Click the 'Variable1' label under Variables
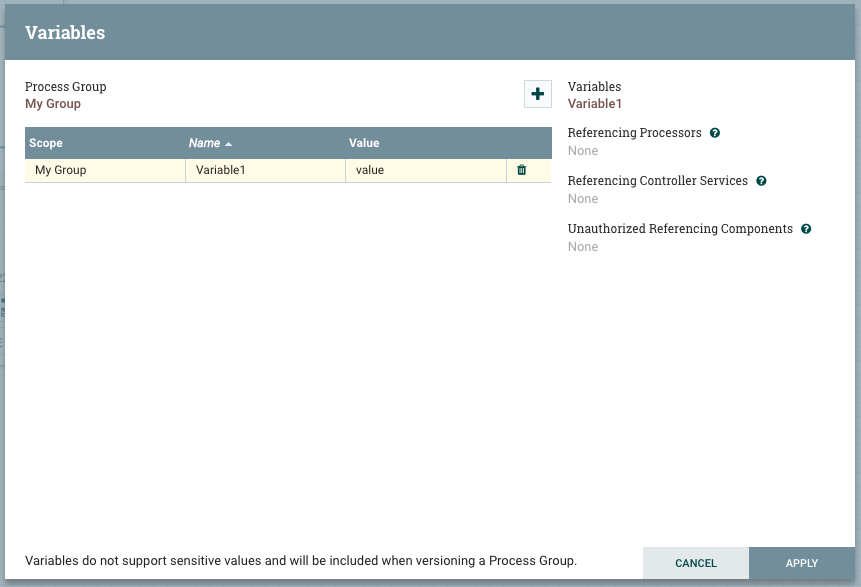Screen dimensions: 861x587 (595, 104)
